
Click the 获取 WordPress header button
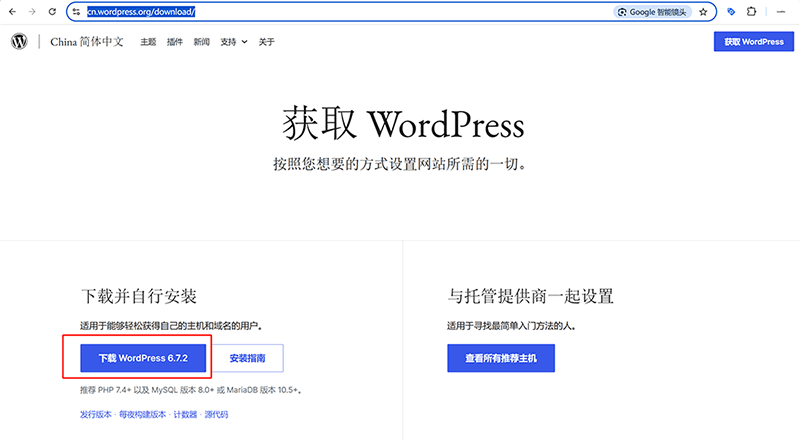754,42
